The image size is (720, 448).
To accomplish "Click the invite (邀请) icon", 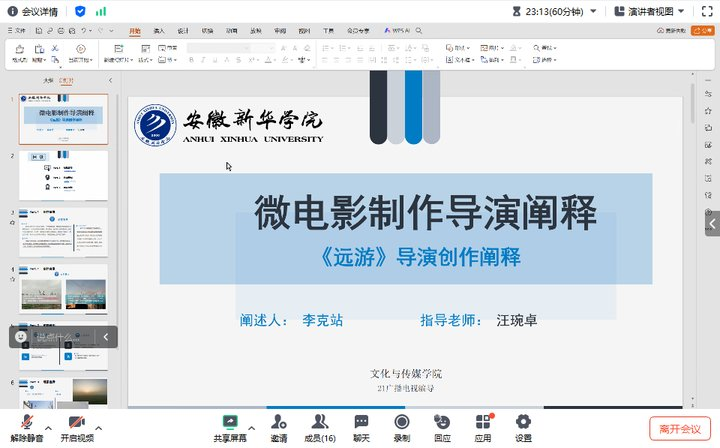I will click(x=278, y=423).
